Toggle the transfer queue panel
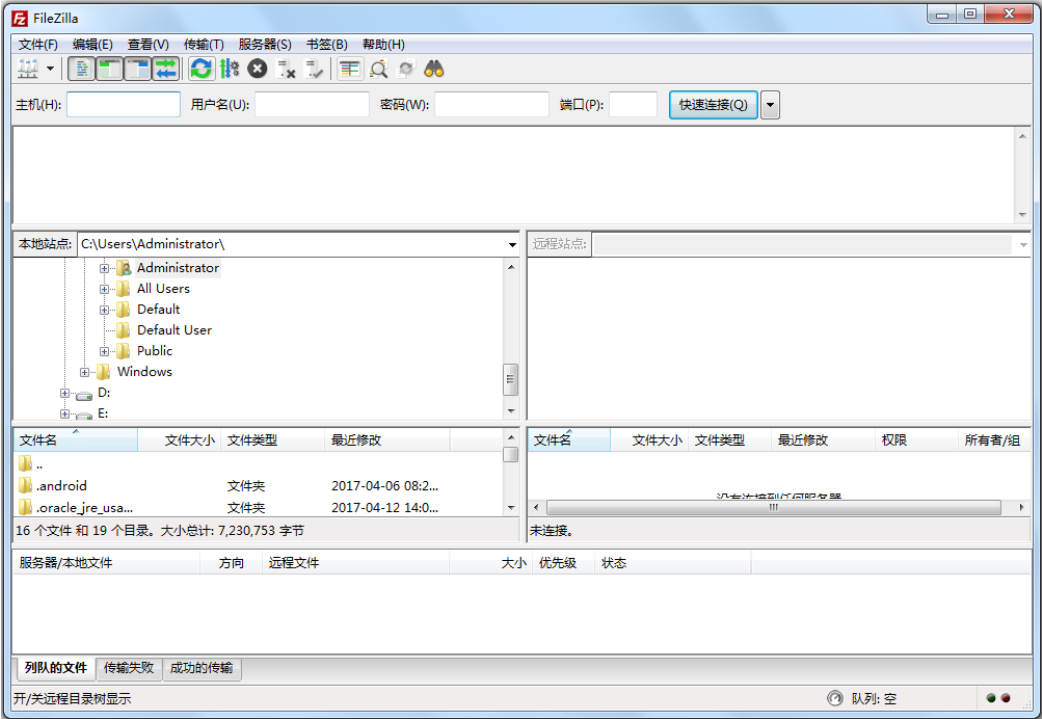This screenshot has width=1042, height=719. point(165,69)
